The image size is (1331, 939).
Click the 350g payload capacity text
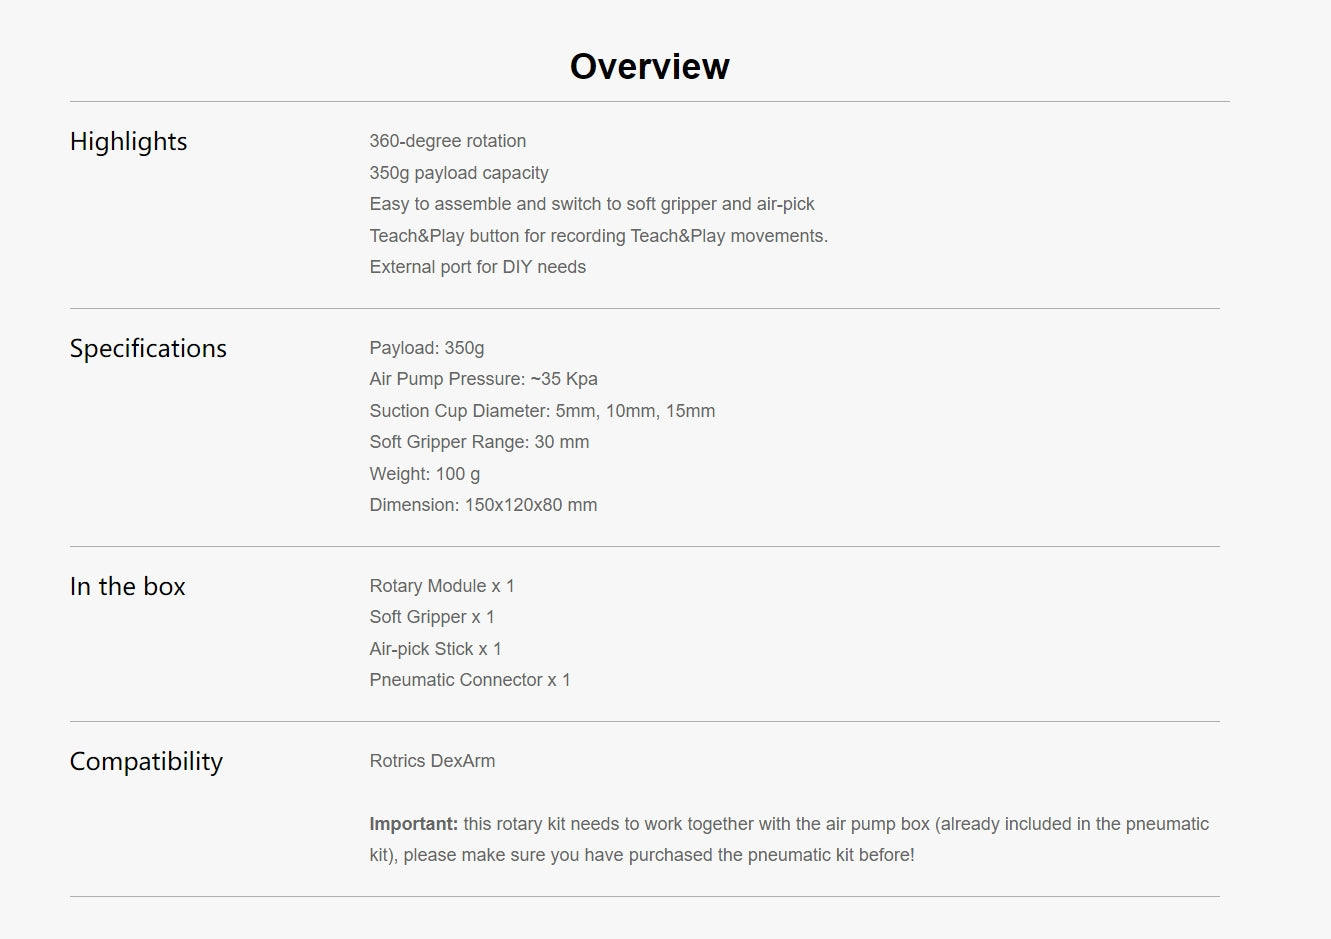[459, 173]
